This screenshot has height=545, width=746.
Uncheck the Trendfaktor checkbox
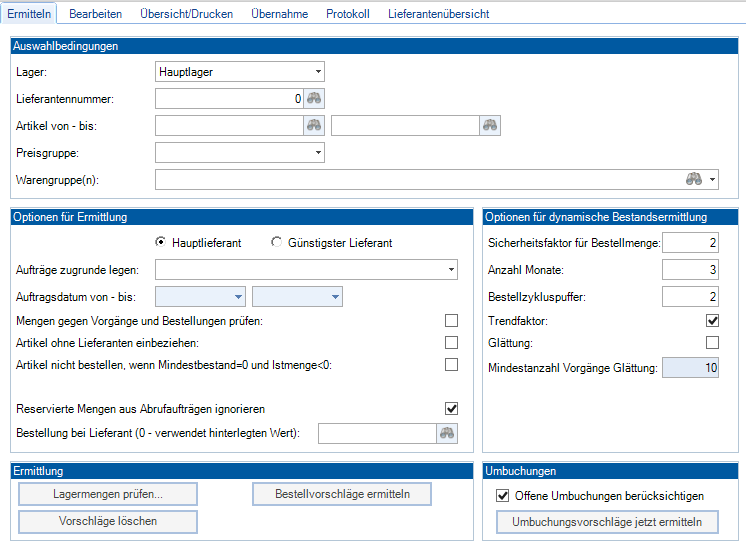(x=712, y=320)
